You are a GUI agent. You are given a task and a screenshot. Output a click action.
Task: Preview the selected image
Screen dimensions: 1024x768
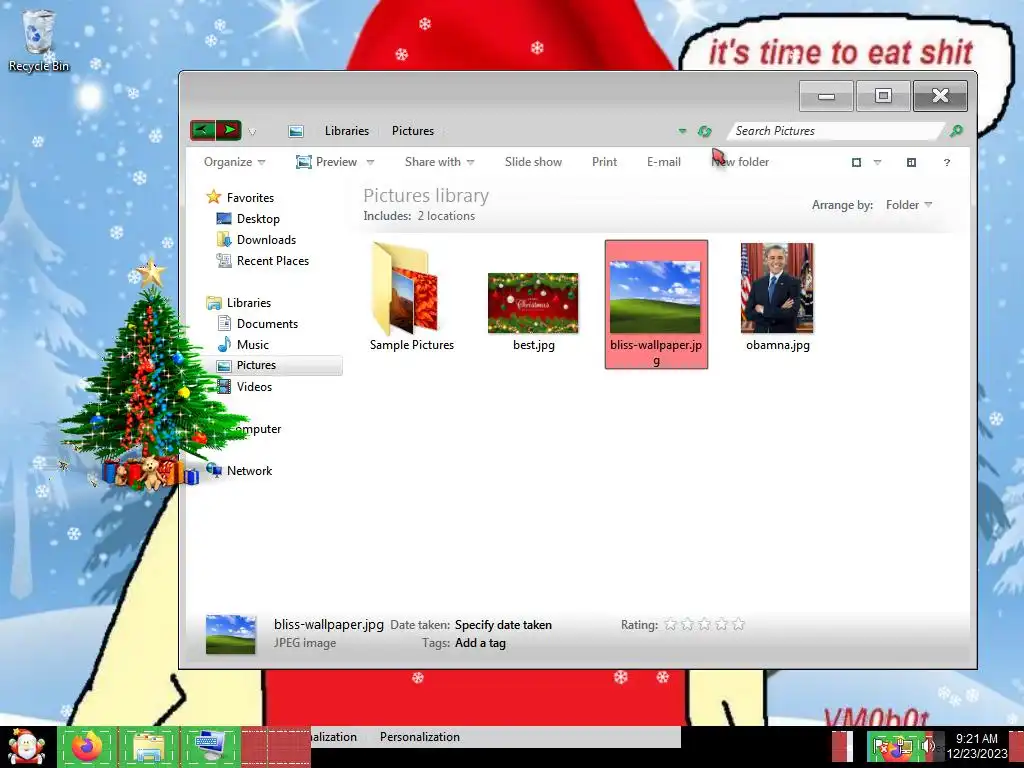click(327, 162)
